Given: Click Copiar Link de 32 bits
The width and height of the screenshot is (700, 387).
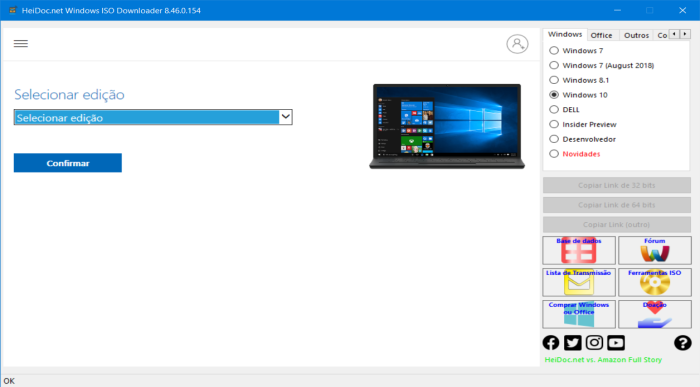Looking at the screenshot, I should coord(617,185).
